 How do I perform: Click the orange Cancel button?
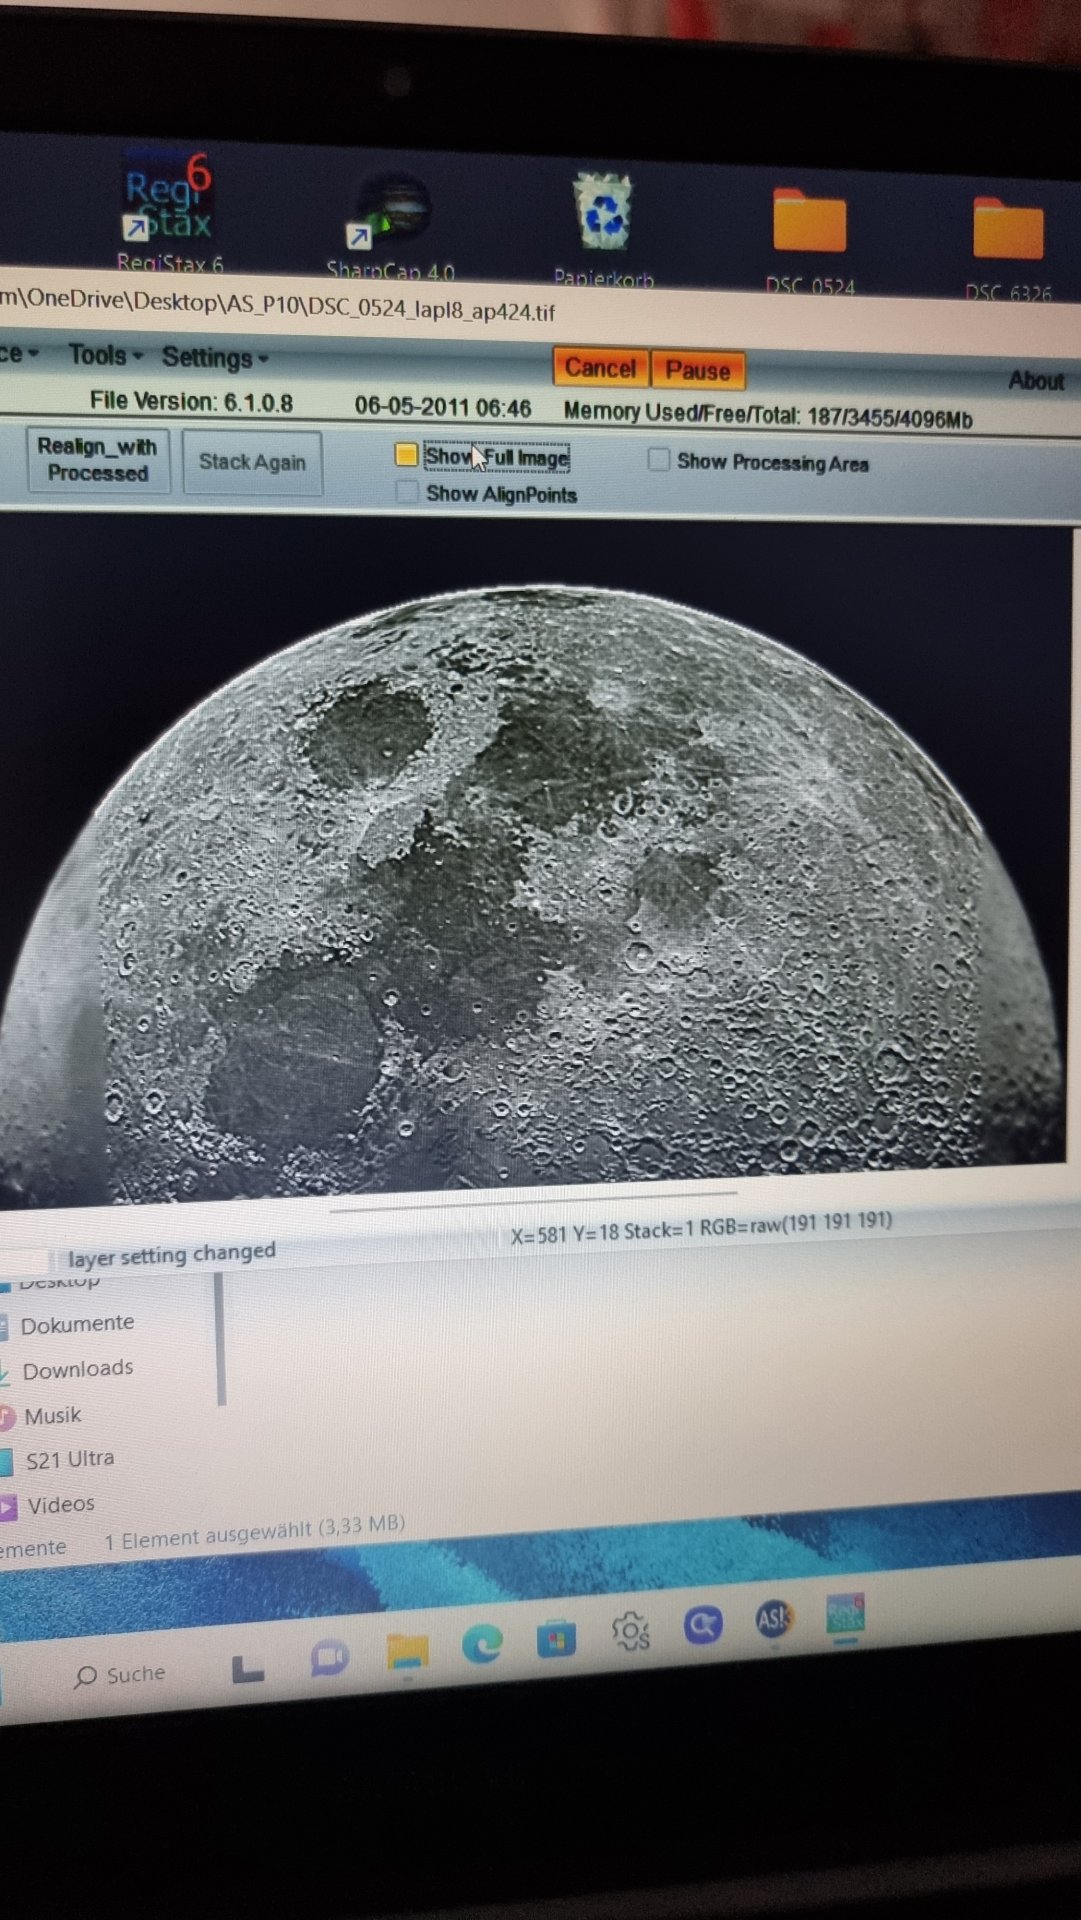pos(600,368)
